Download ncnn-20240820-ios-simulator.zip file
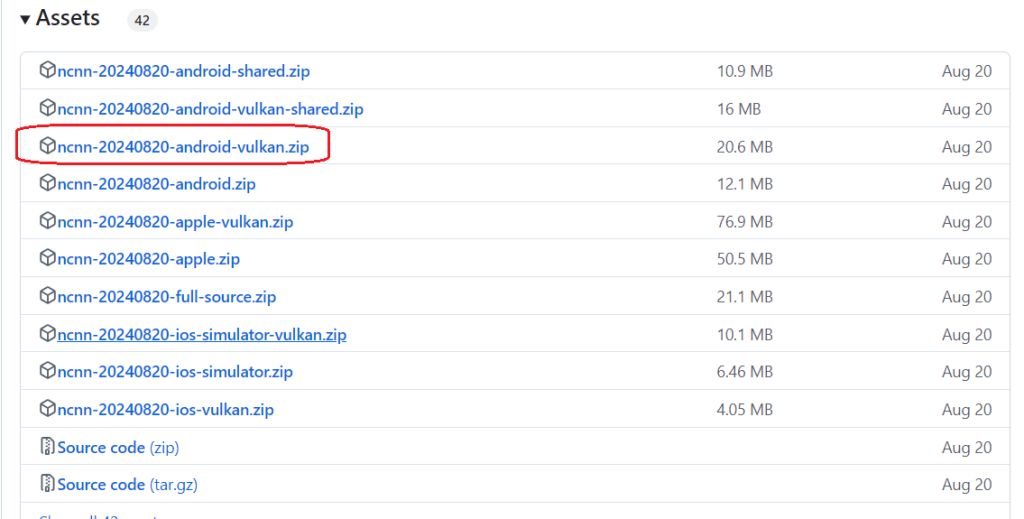This screenshot has width=1024, height=519. coord(175,372)
